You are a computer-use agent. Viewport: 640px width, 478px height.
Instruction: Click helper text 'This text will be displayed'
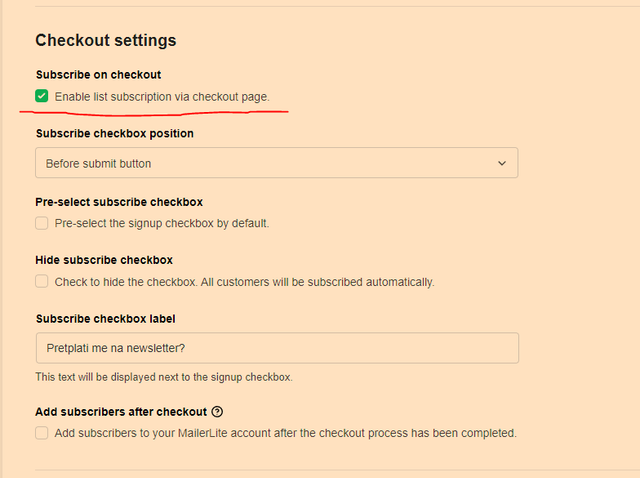pyautogui.click(x=164, y=377)
